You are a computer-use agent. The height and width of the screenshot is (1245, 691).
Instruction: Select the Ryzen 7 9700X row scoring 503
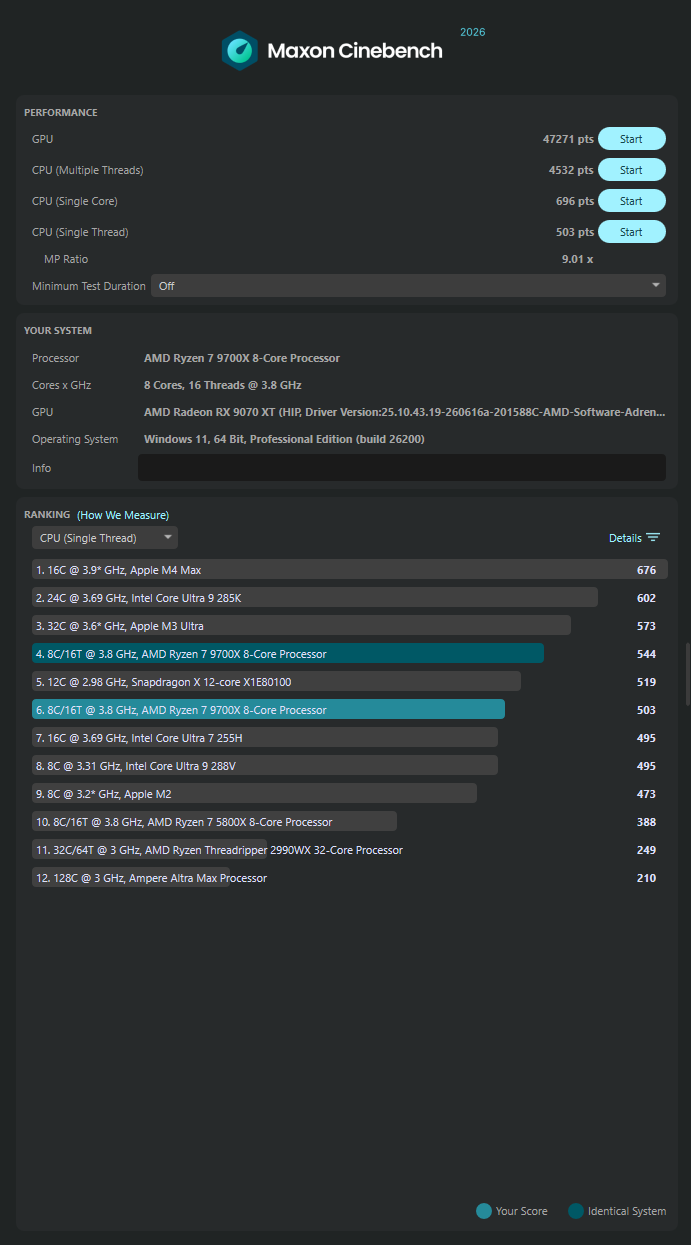[x=349, y=710]
